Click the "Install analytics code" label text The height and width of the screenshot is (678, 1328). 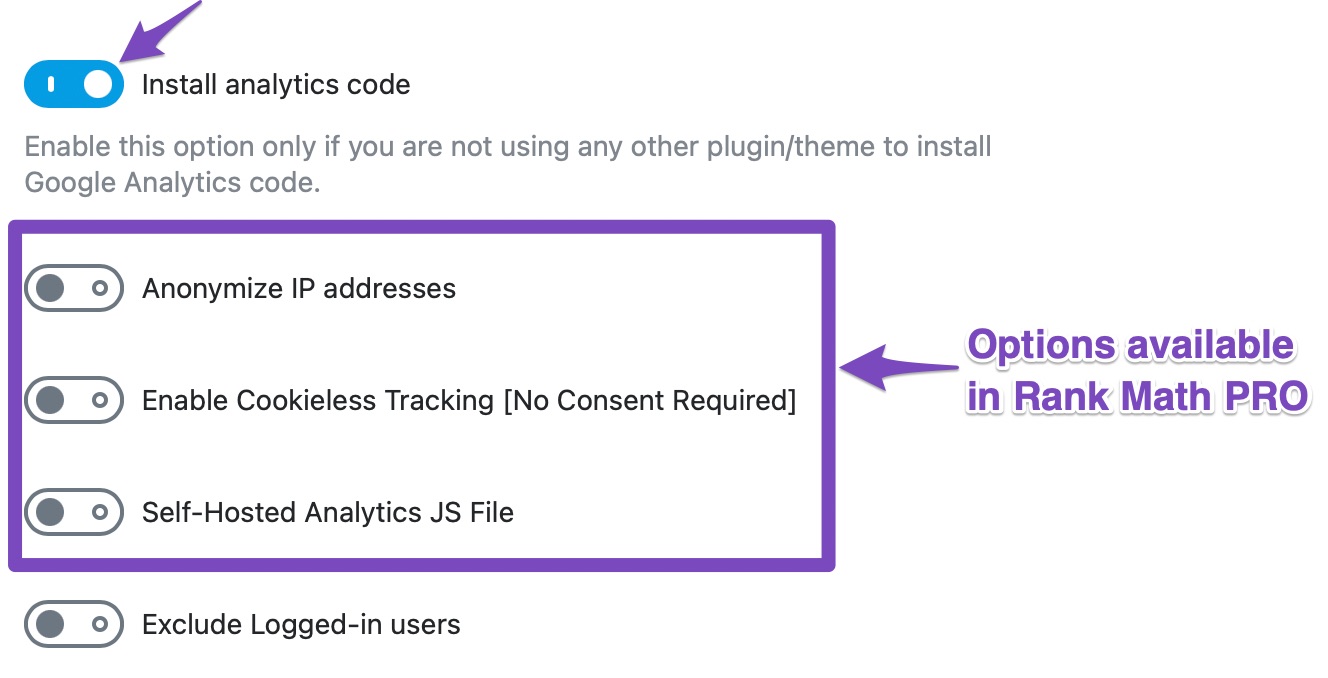276,85
